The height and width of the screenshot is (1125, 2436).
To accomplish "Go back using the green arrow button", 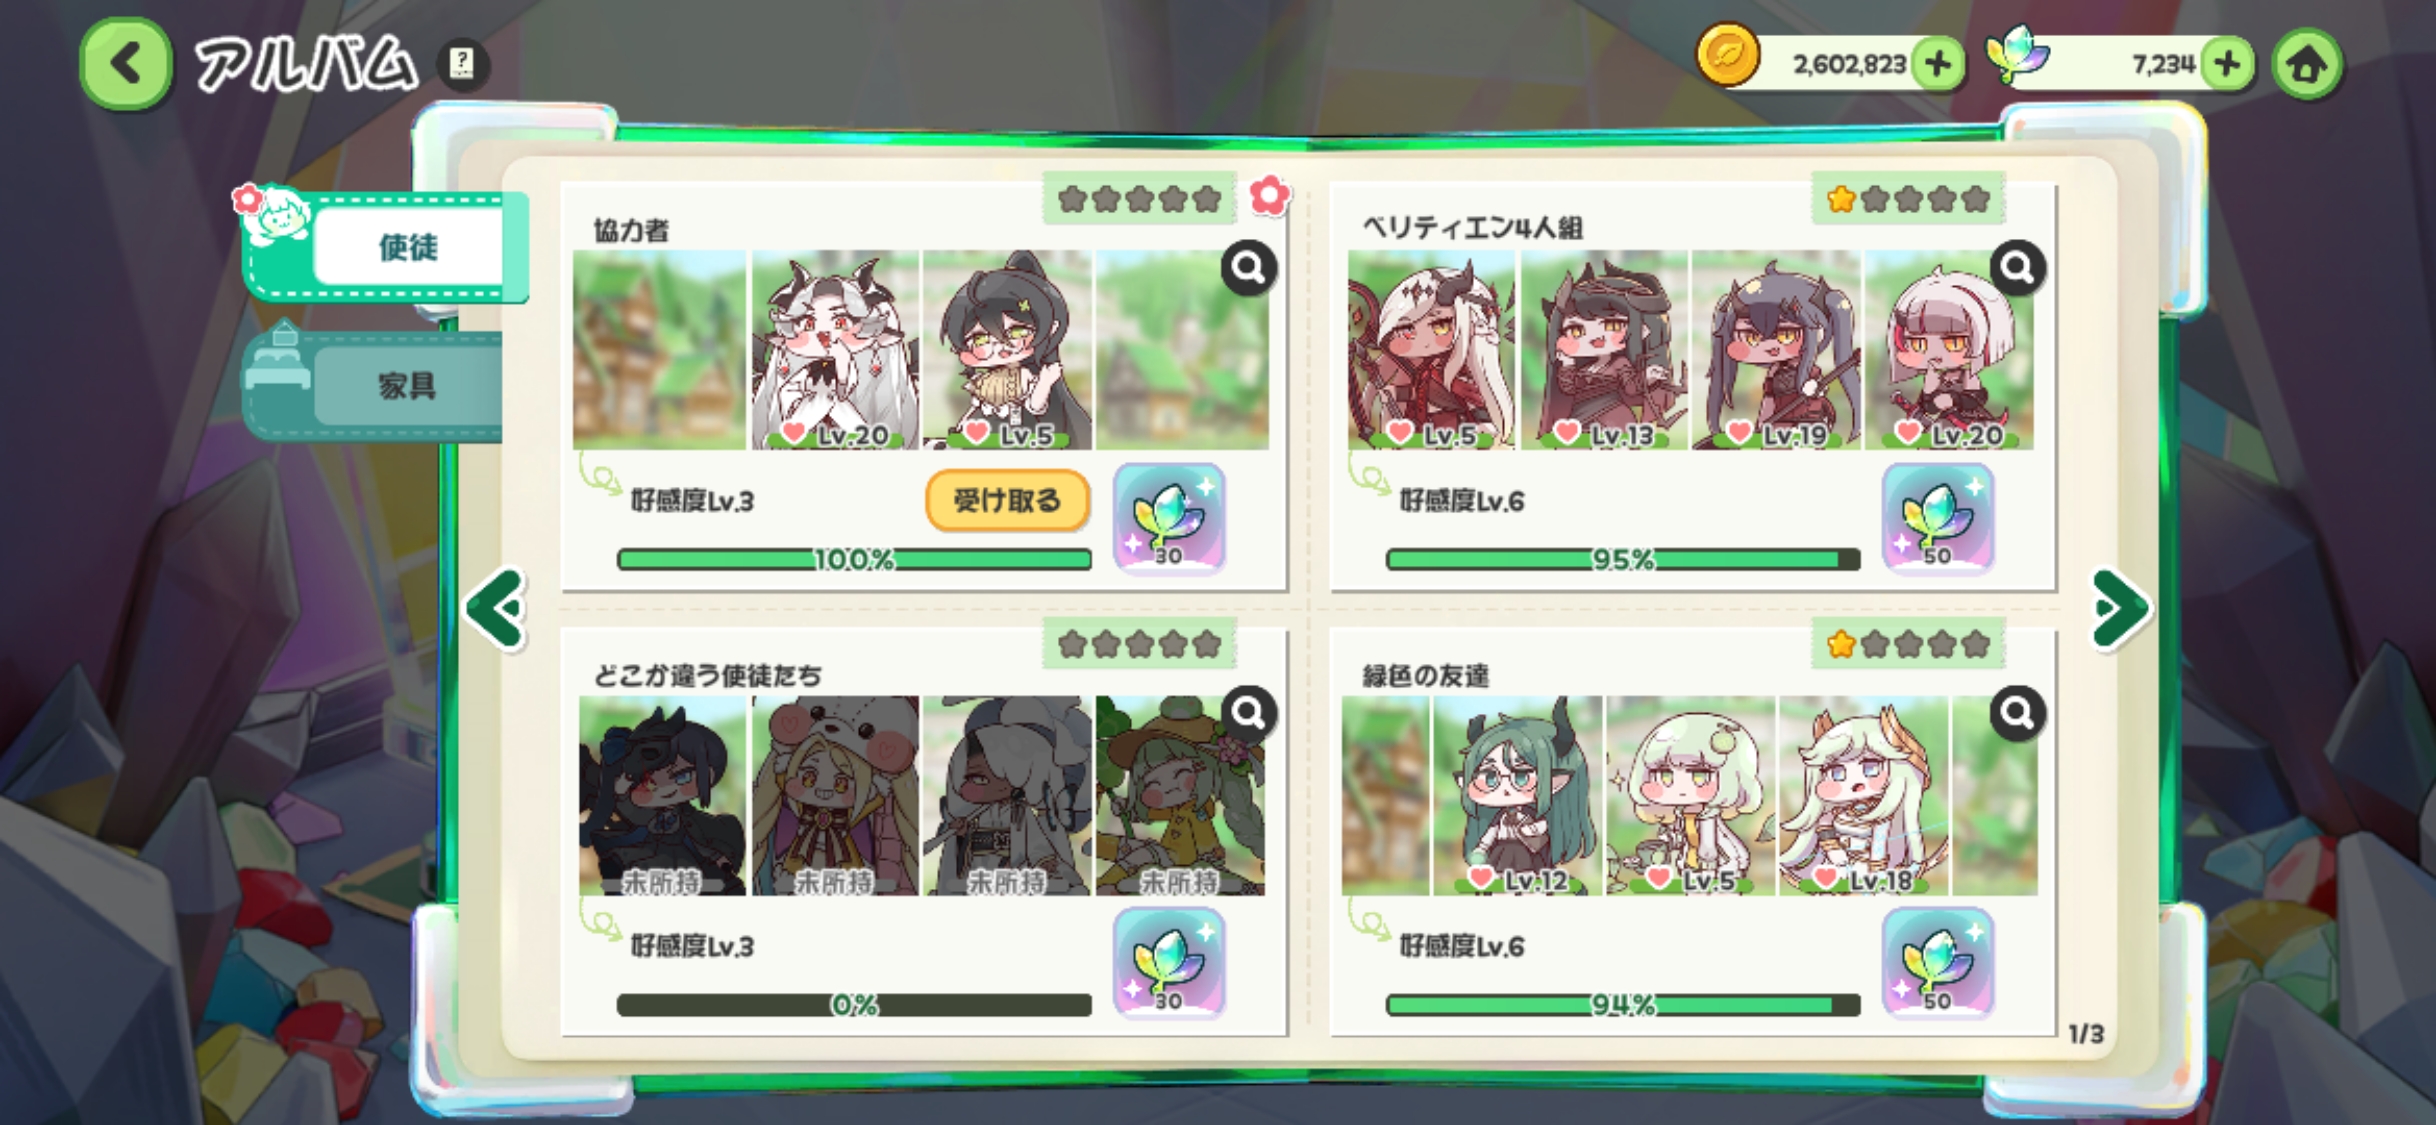I will (125, 65).
